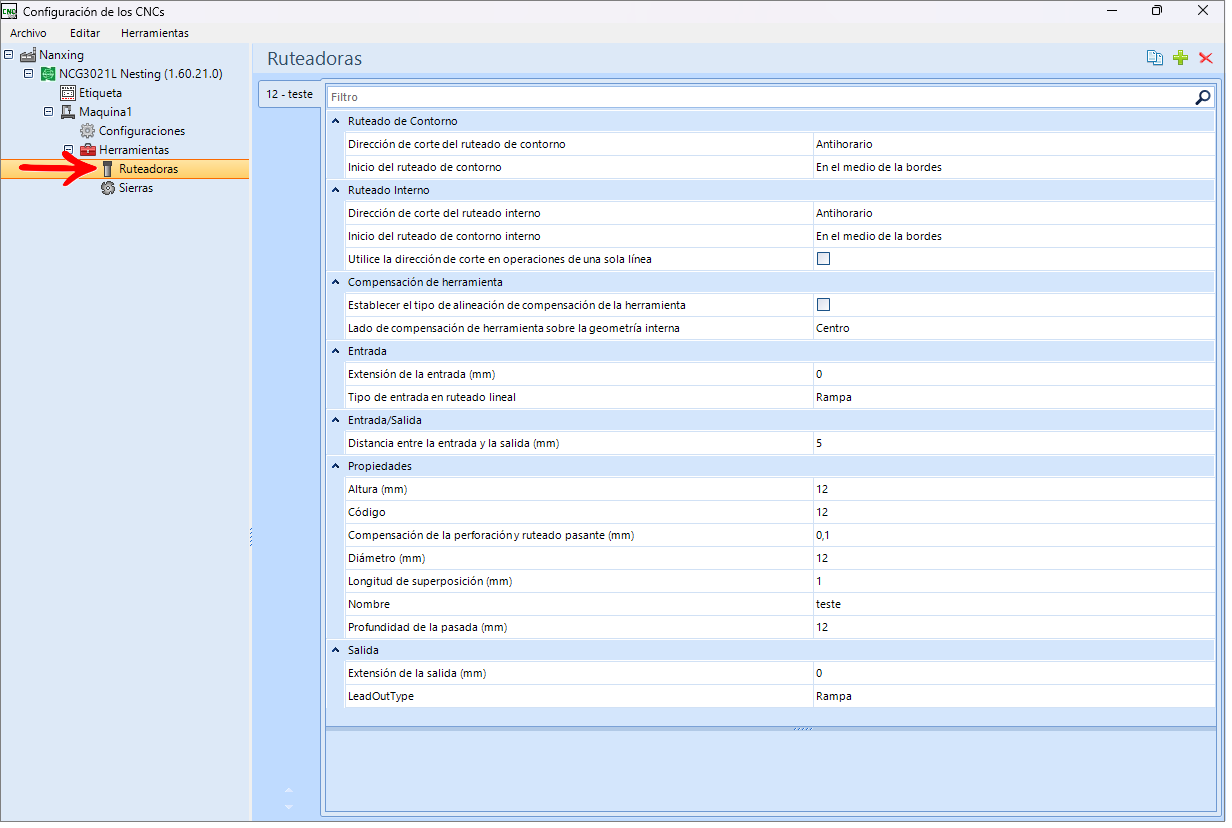
Task: Edit Altura (mm) value
Action: tap(1012, 489)
